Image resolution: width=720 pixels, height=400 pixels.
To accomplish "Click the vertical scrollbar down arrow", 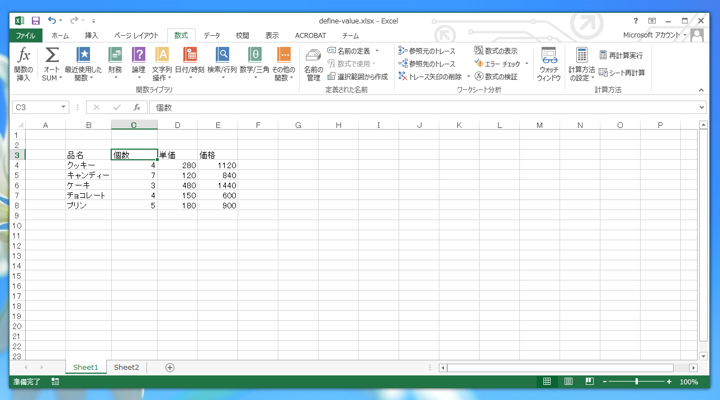I will point(703,356).
